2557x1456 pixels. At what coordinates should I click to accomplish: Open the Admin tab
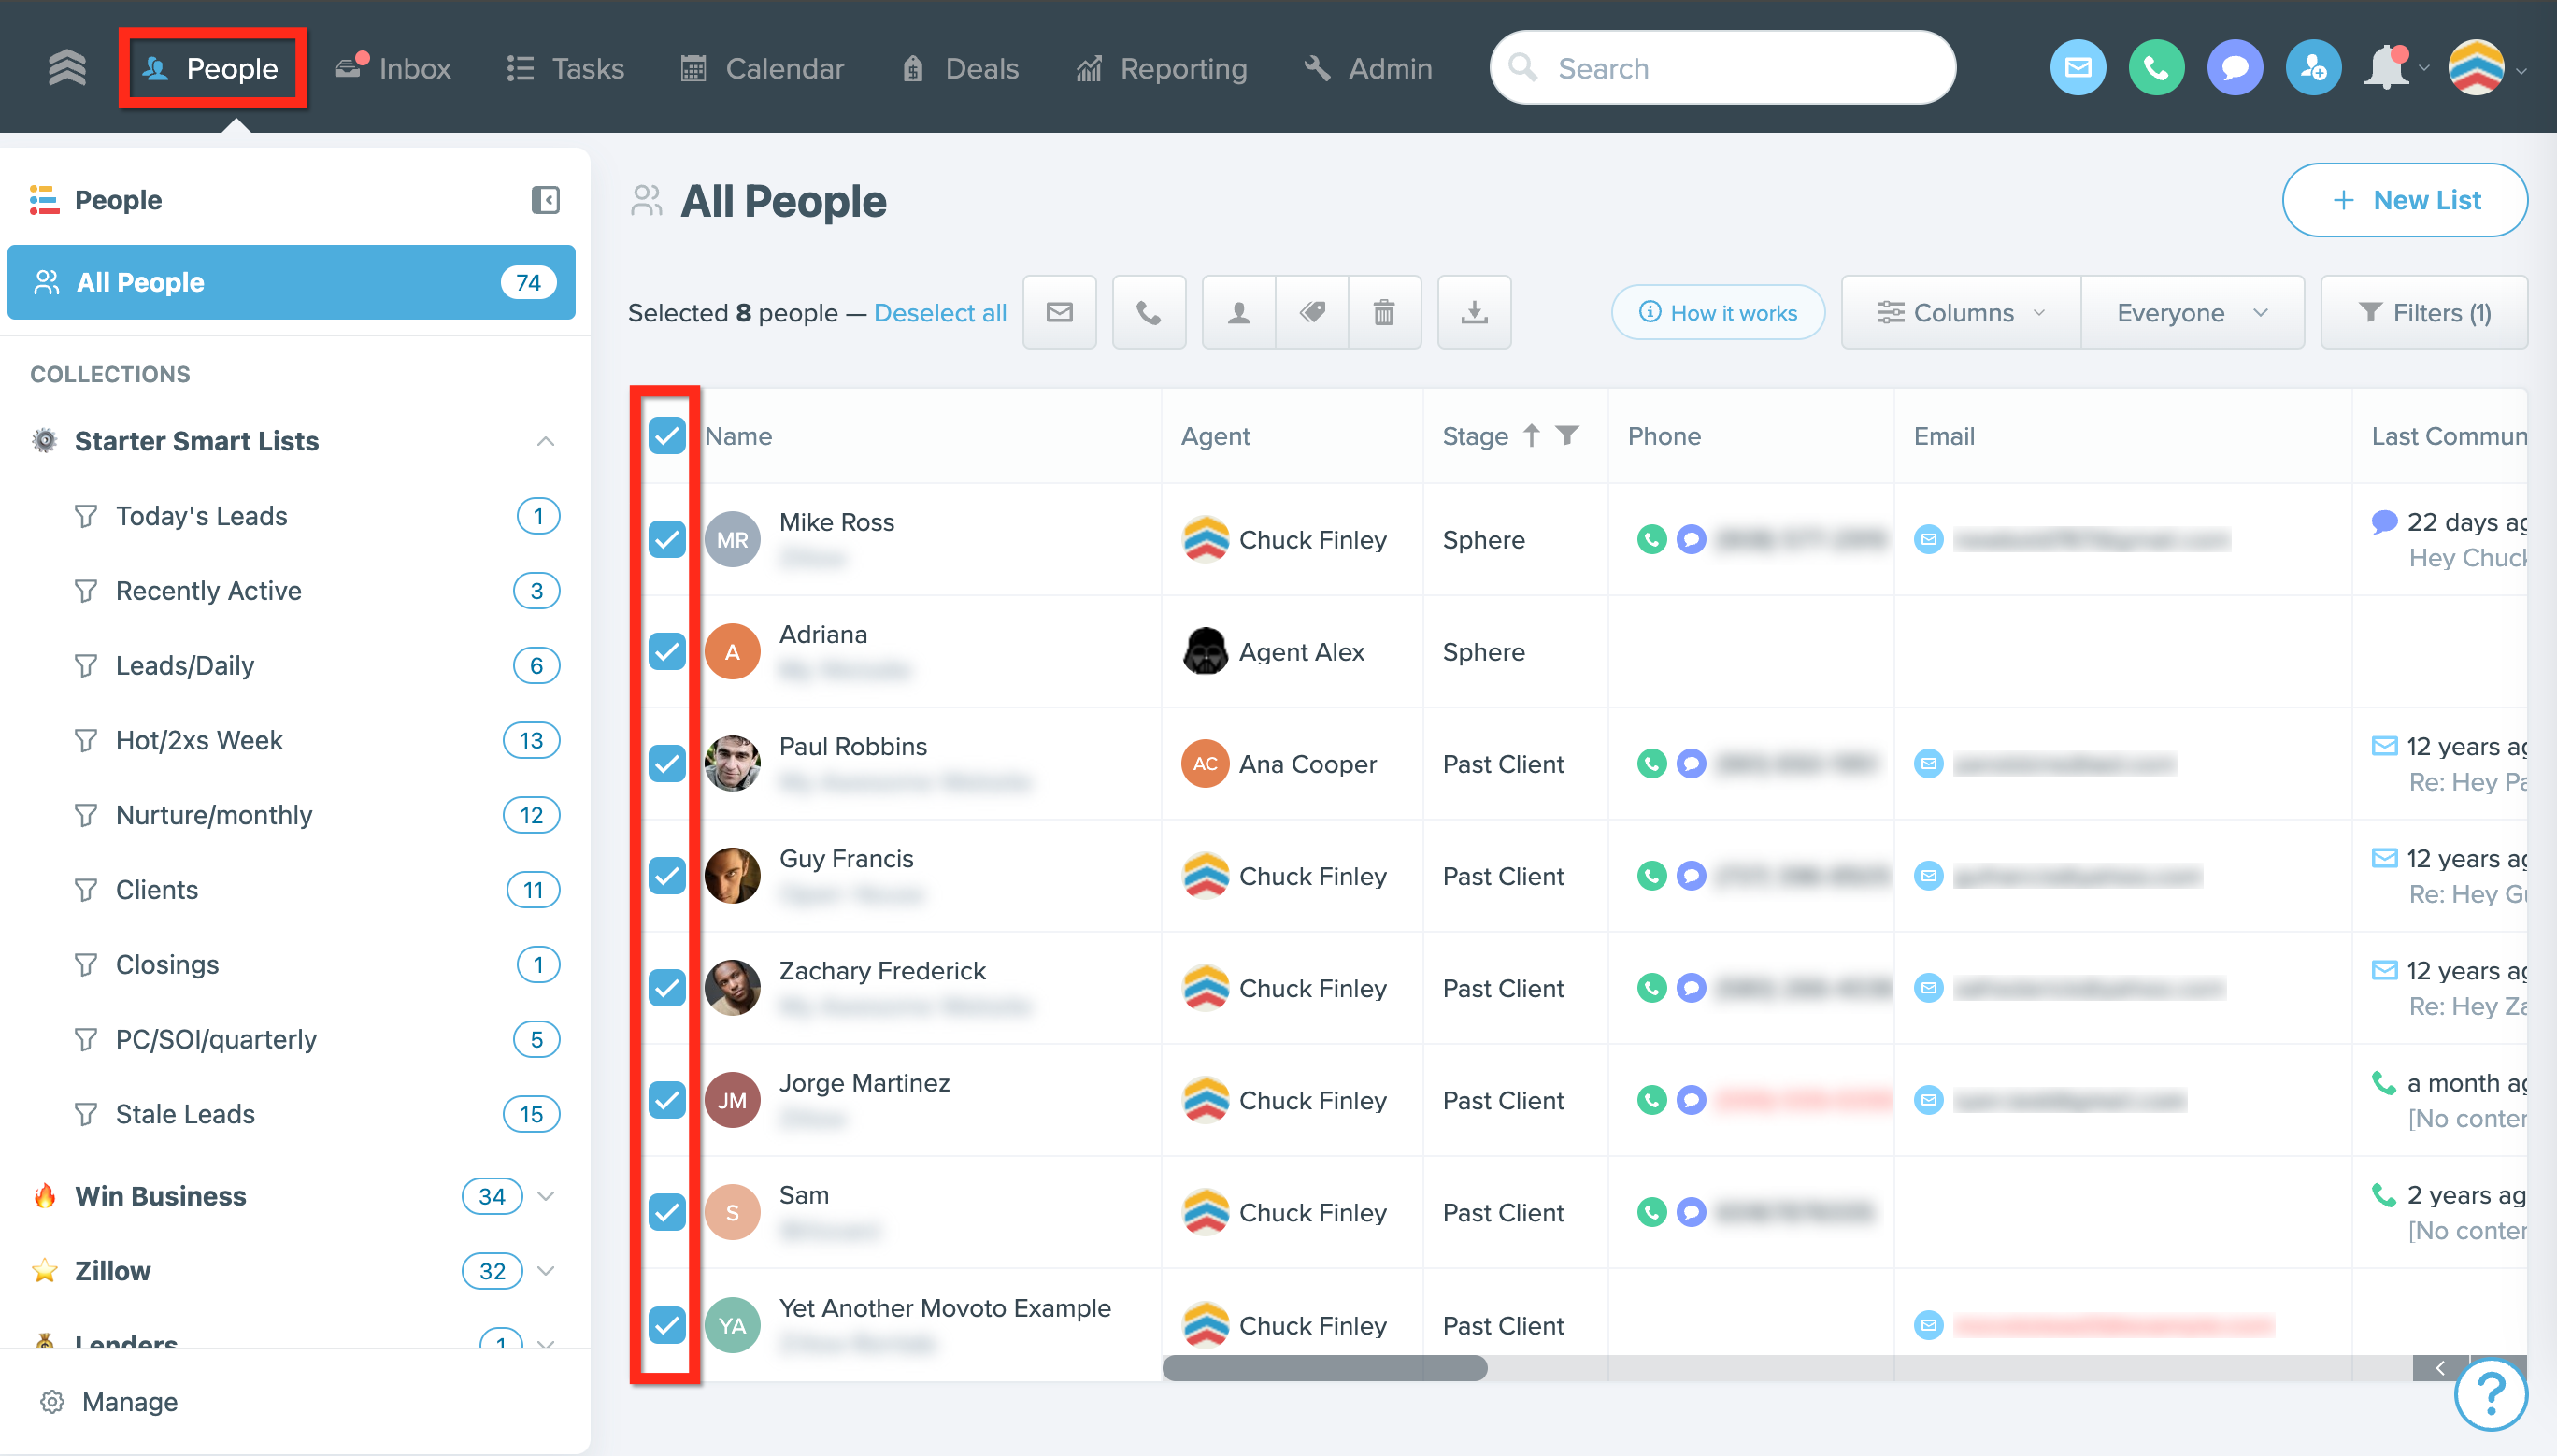click(x=1368, y=68)
